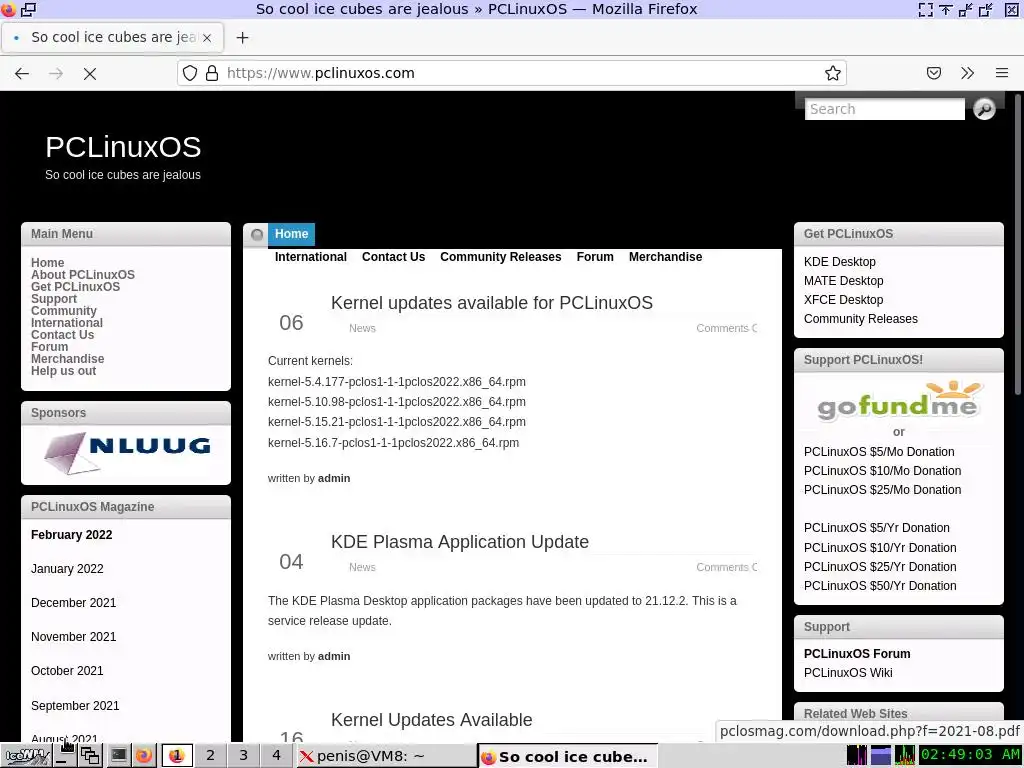This screenshot has height=768, width=1024.
Task: Open October 2021 magazine issue
Action: point(67,671)
